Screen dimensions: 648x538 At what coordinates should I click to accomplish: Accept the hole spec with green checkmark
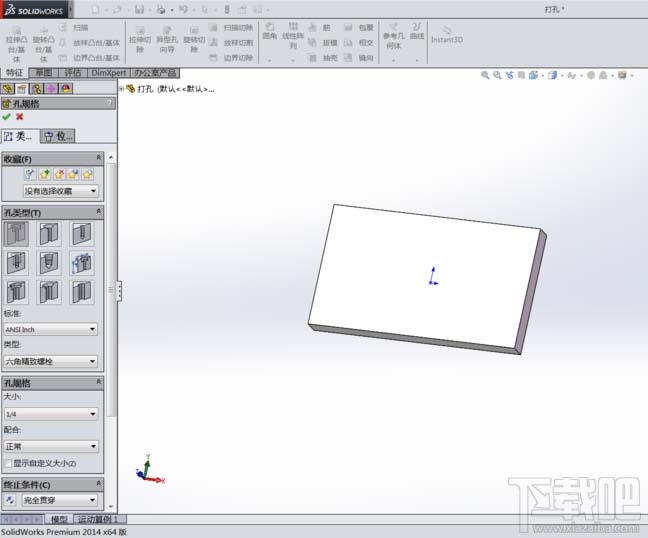tap(6, 117)
